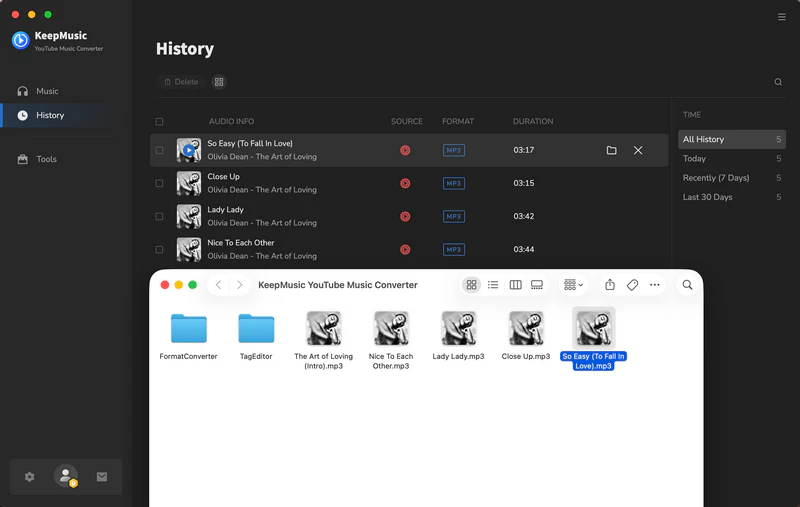The height and width of the screenshot is (507, 800).
Task: Click the FORMAT column header
Action: pos(458,121)
